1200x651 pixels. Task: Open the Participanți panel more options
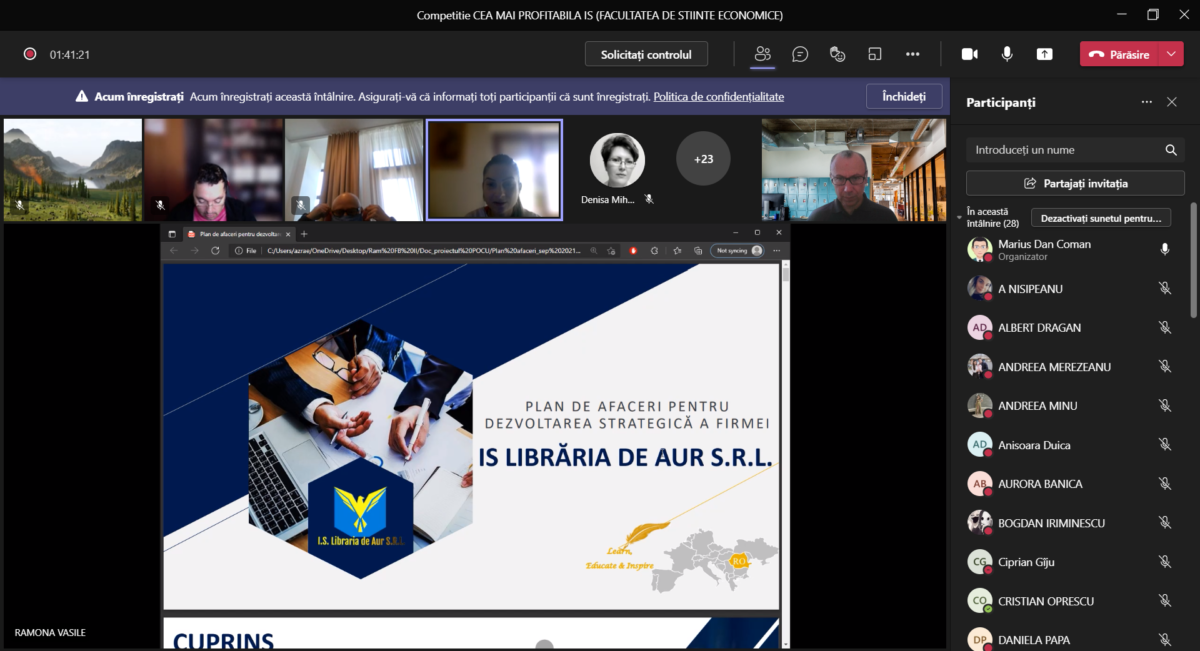pyautogui.click(x=1146, y=102)
